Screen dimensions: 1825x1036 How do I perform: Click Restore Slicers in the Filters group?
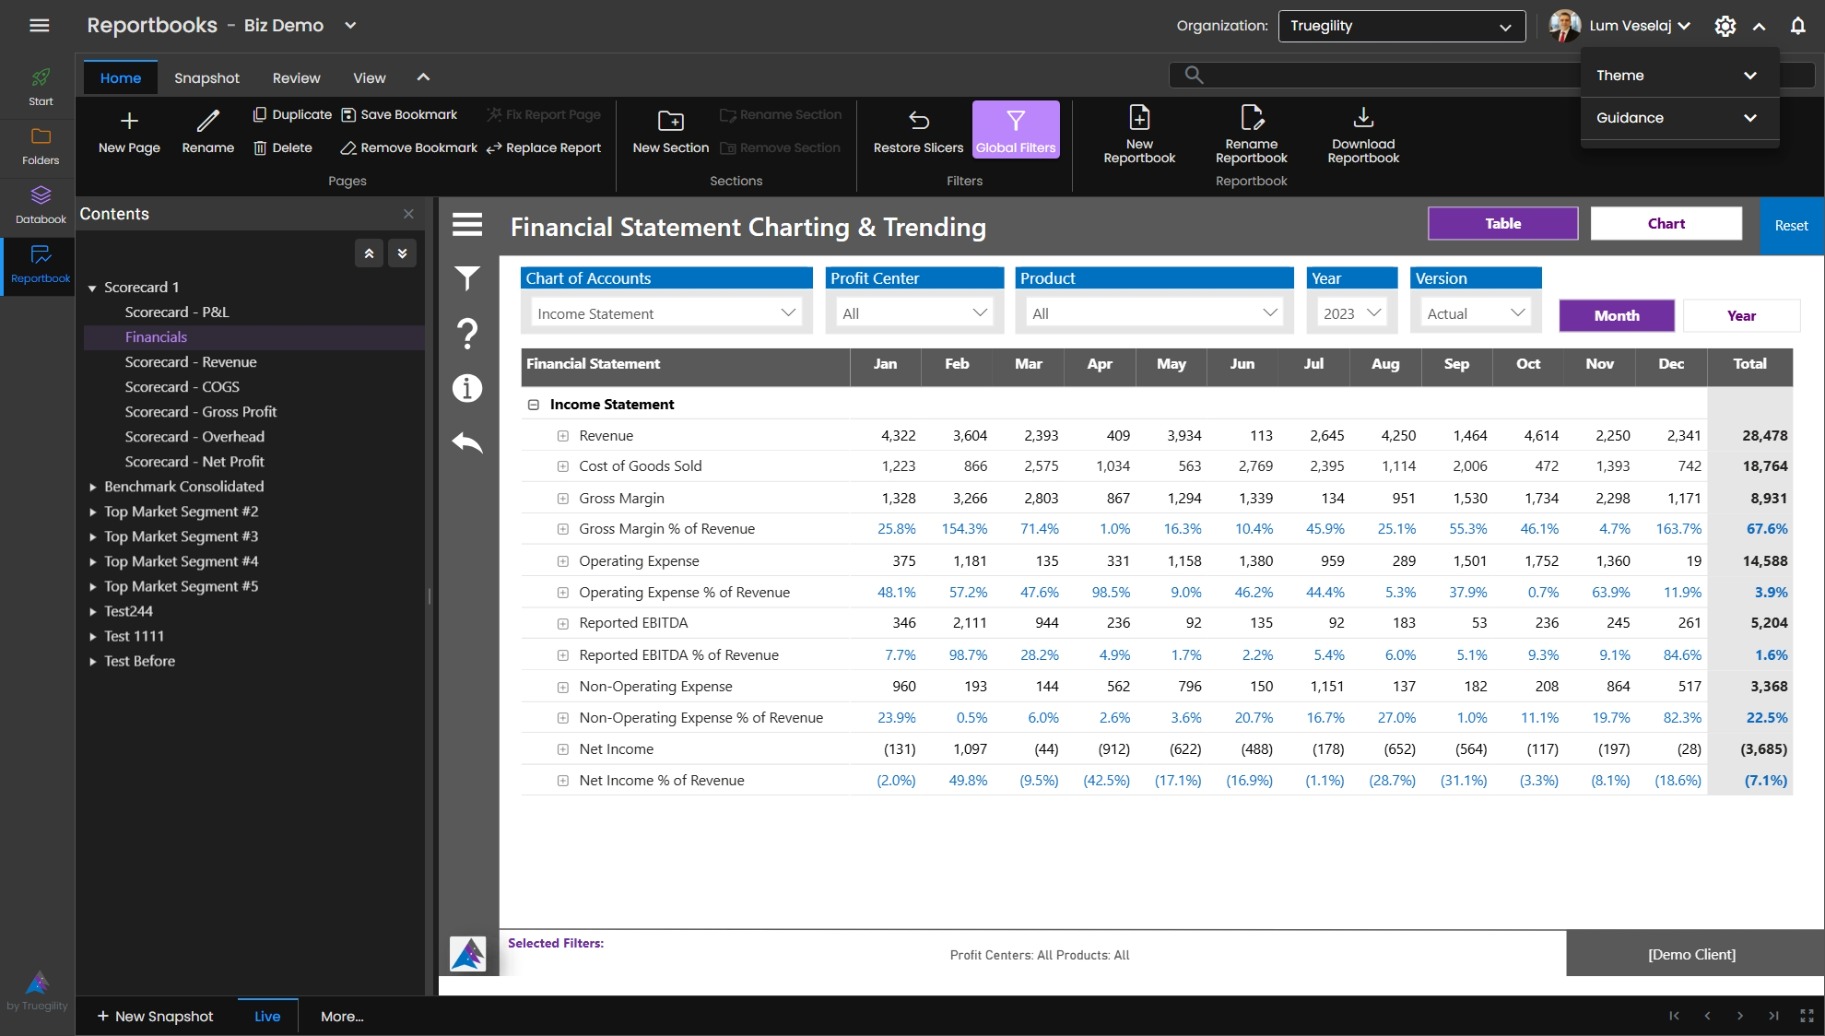[917, 131]
